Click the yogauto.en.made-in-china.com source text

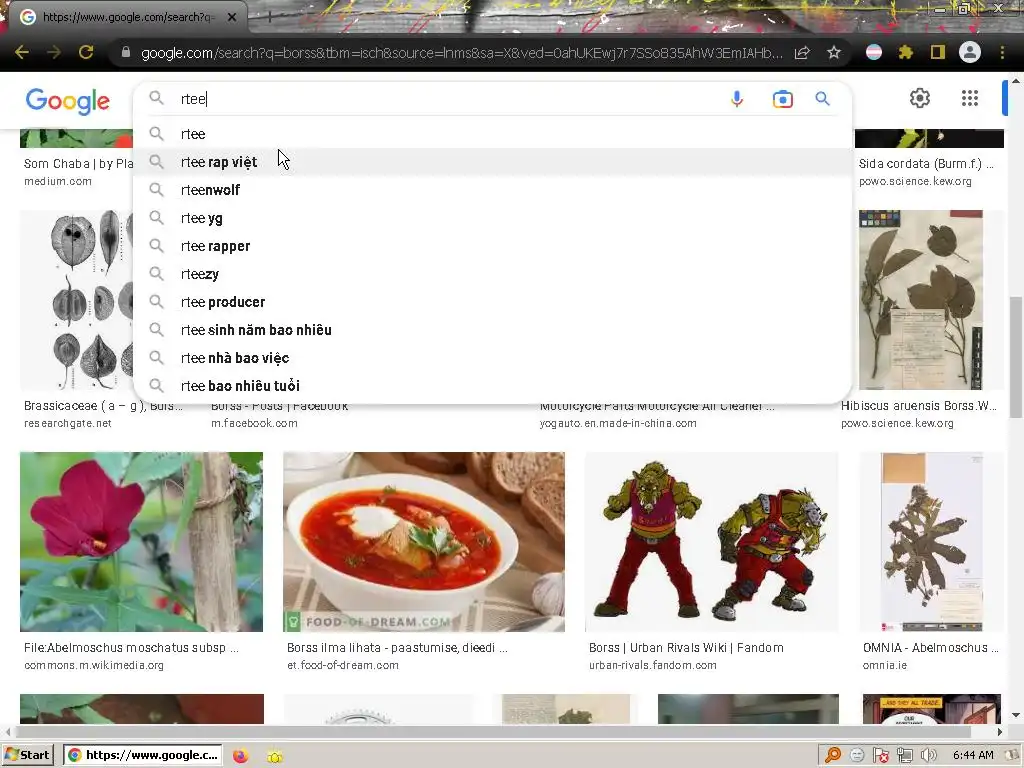[618, 423]
